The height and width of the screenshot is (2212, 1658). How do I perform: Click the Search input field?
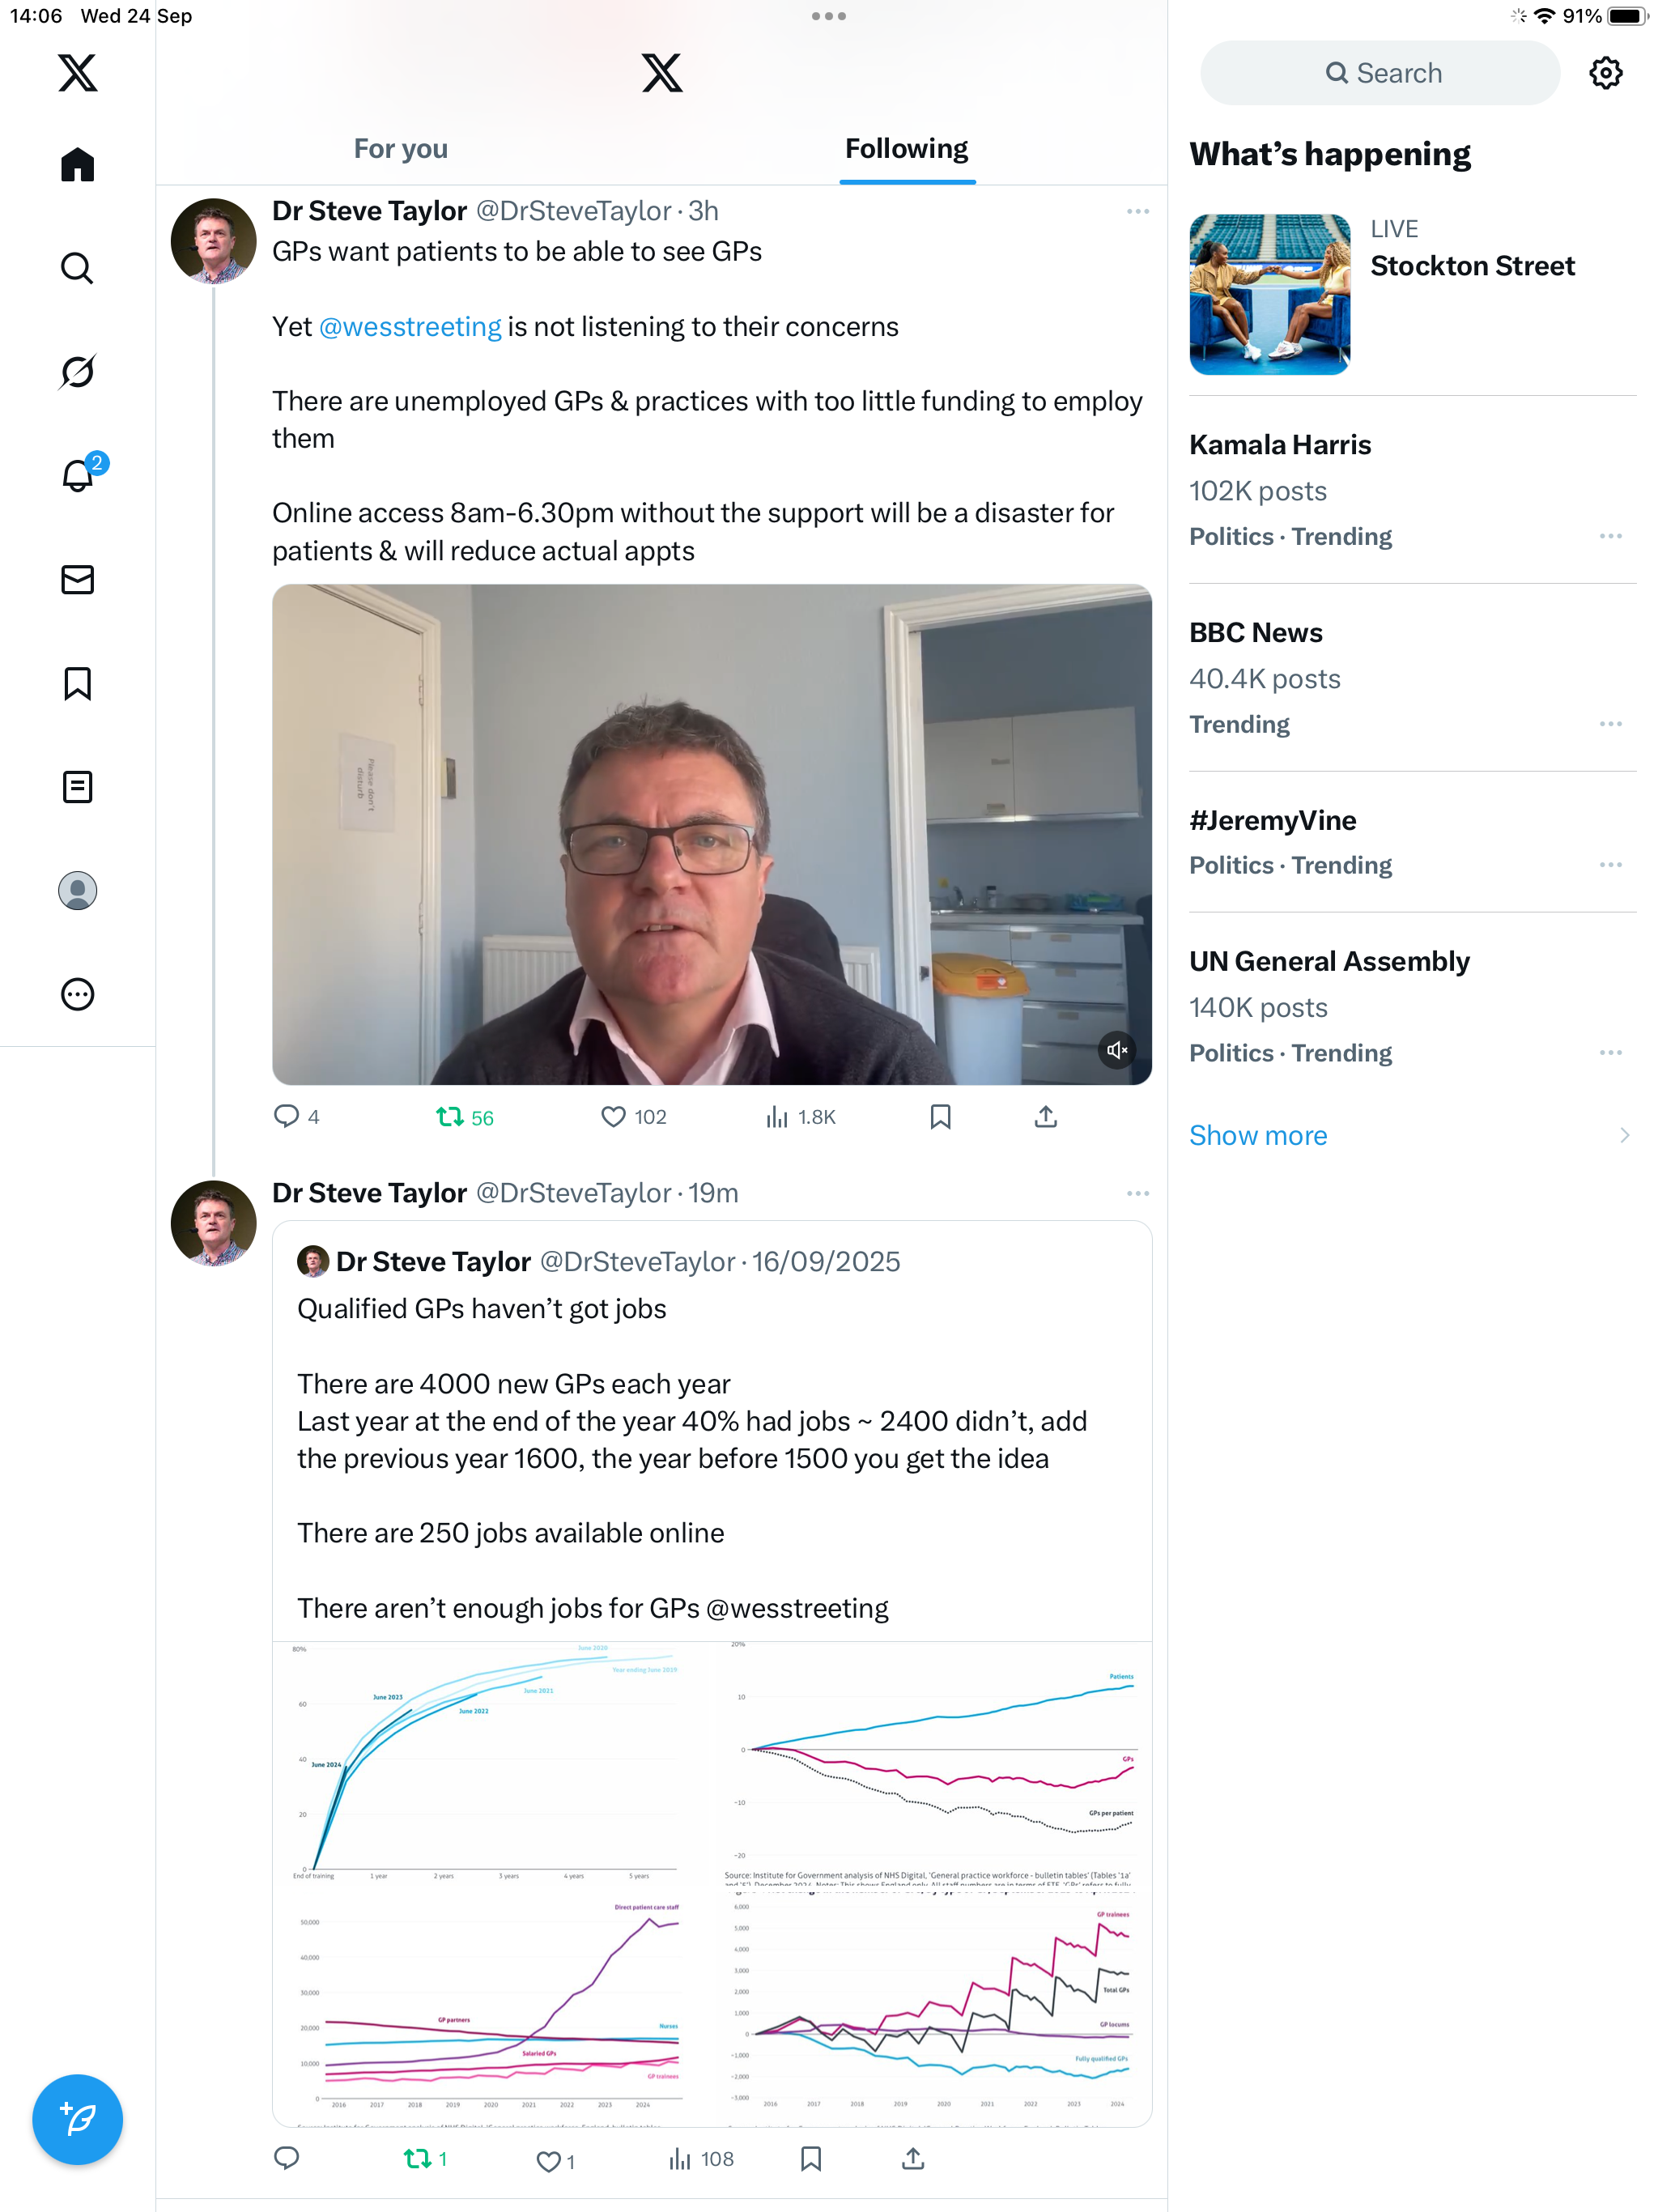[1380, 73]
